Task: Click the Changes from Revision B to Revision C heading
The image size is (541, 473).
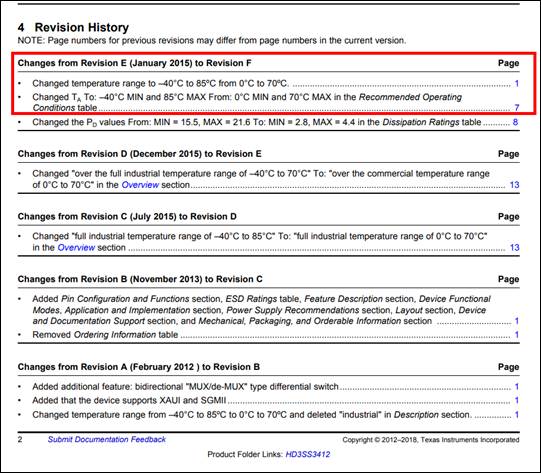Action: pos(140,279)
